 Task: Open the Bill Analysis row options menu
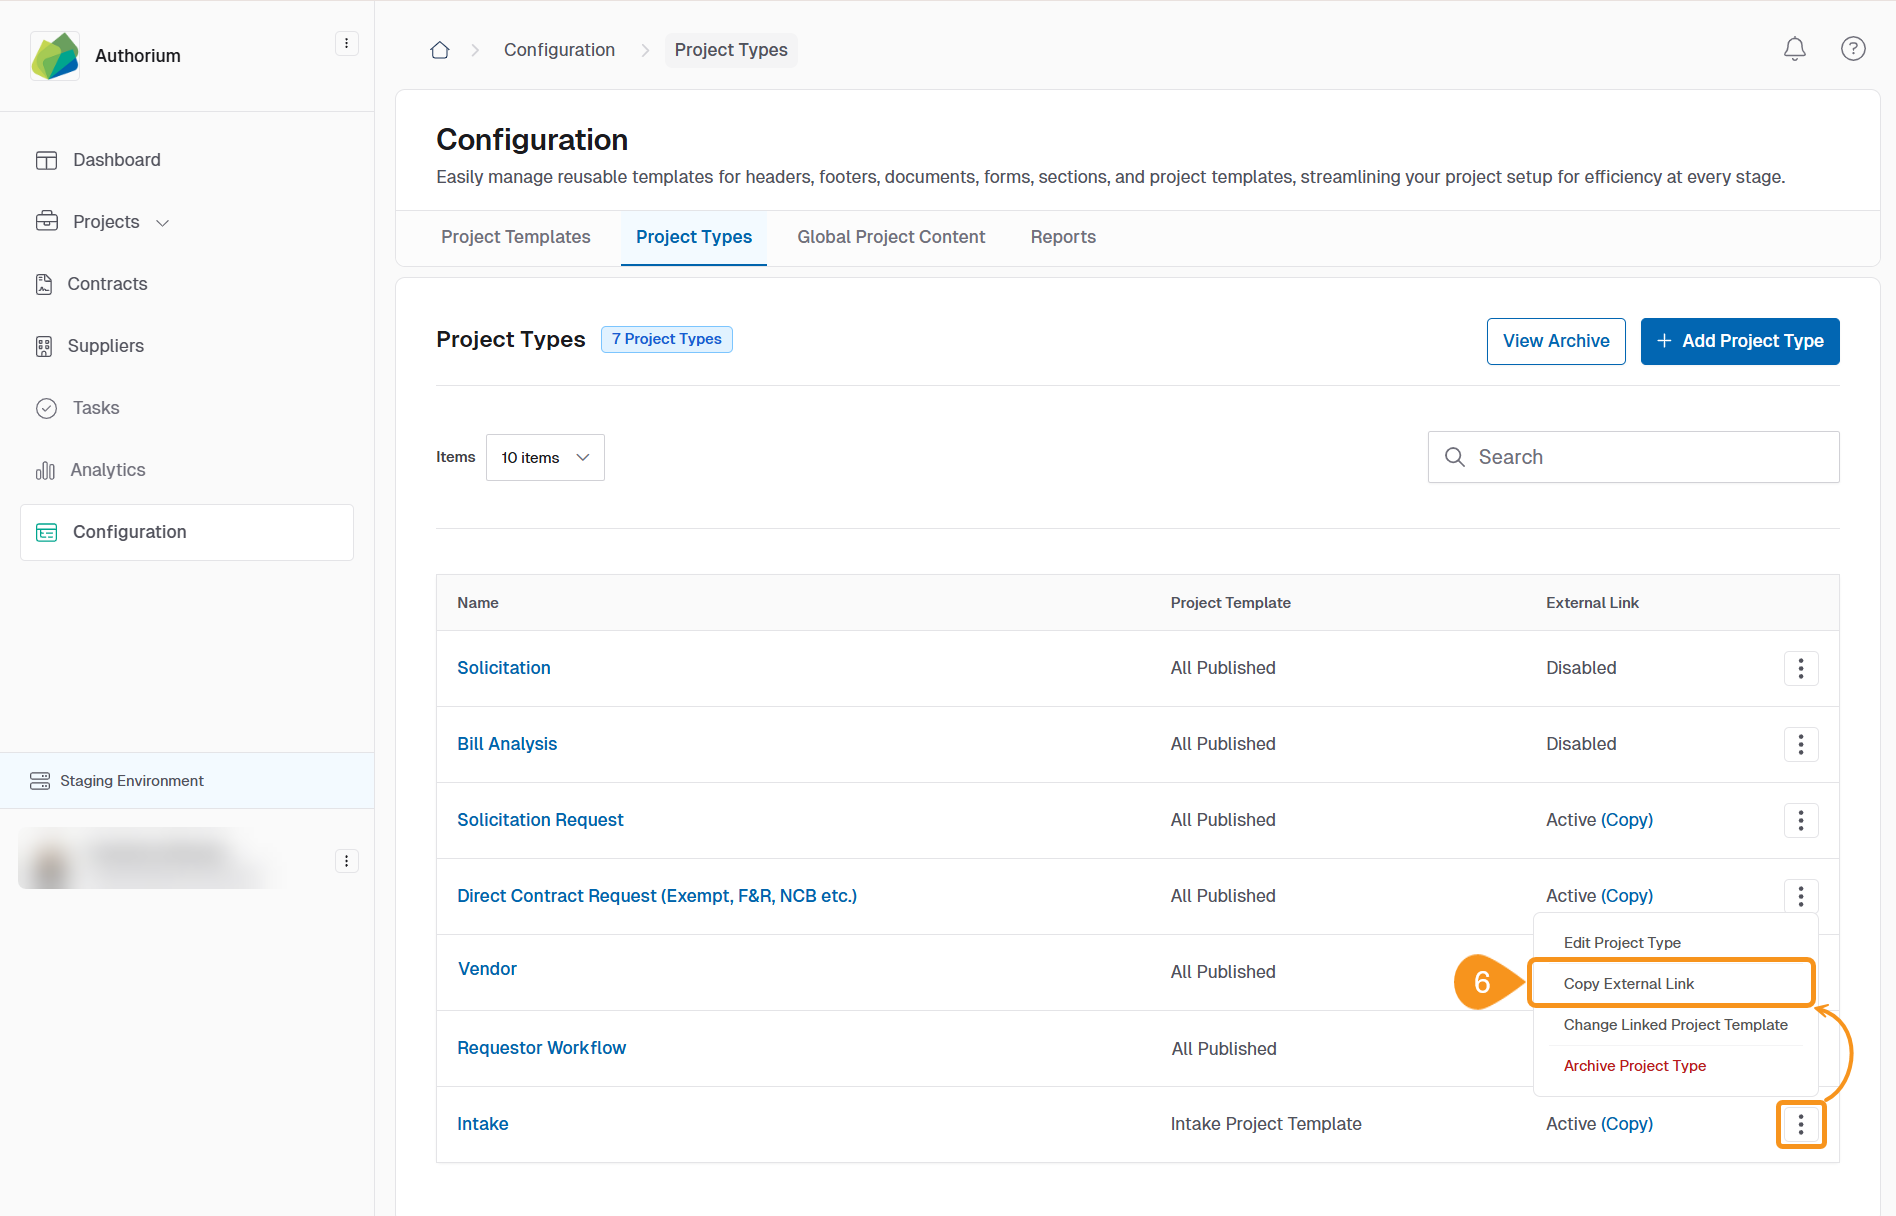[x=1800, y=744]
